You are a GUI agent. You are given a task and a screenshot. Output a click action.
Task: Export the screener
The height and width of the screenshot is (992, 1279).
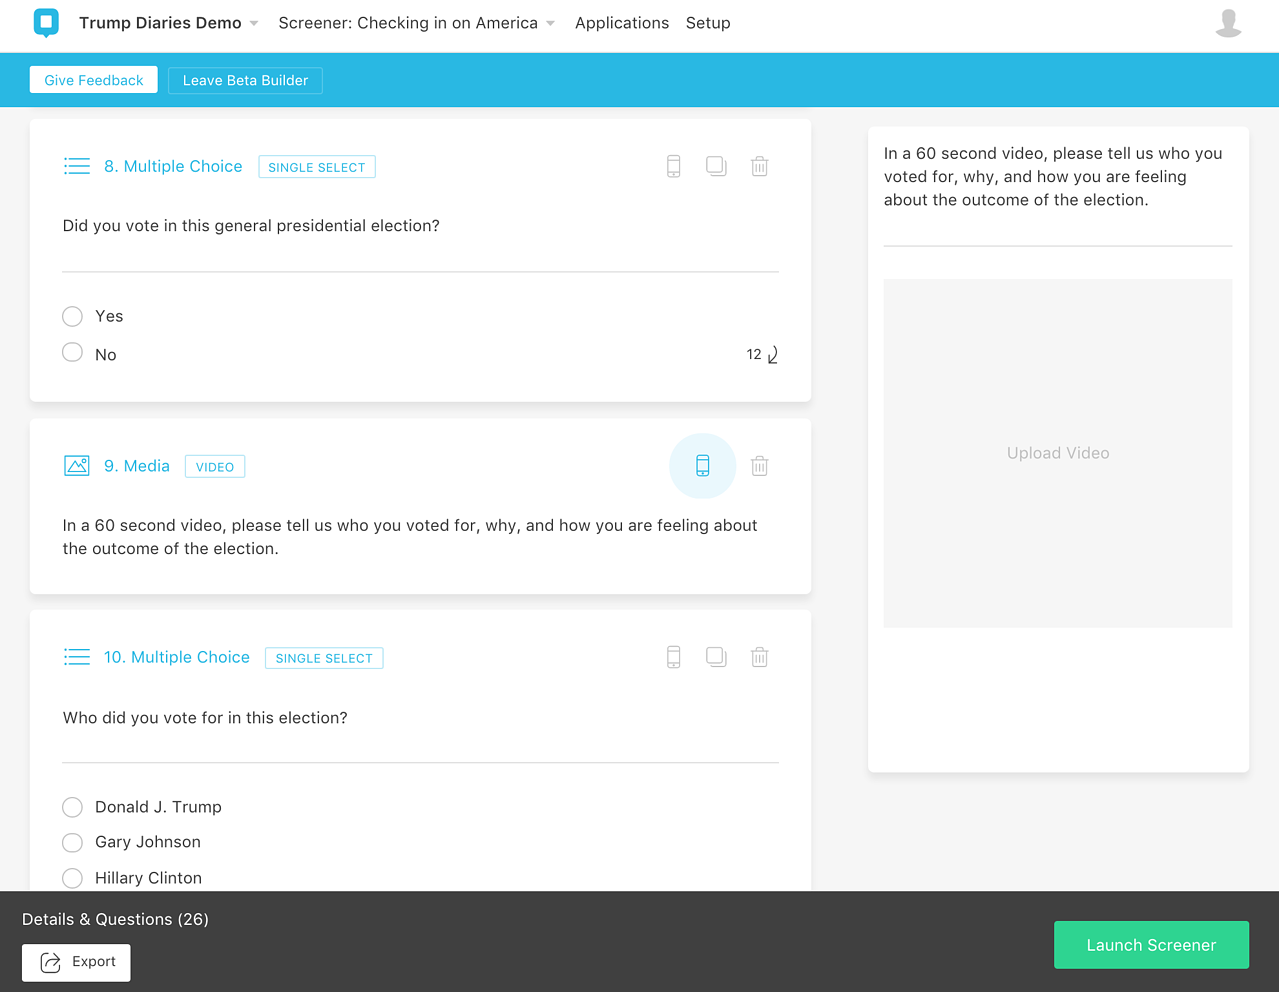click(76, 962)
